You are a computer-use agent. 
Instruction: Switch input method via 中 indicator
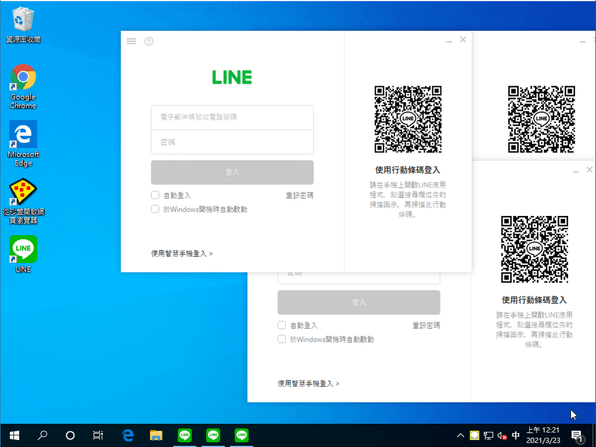[x=516, y=435]
